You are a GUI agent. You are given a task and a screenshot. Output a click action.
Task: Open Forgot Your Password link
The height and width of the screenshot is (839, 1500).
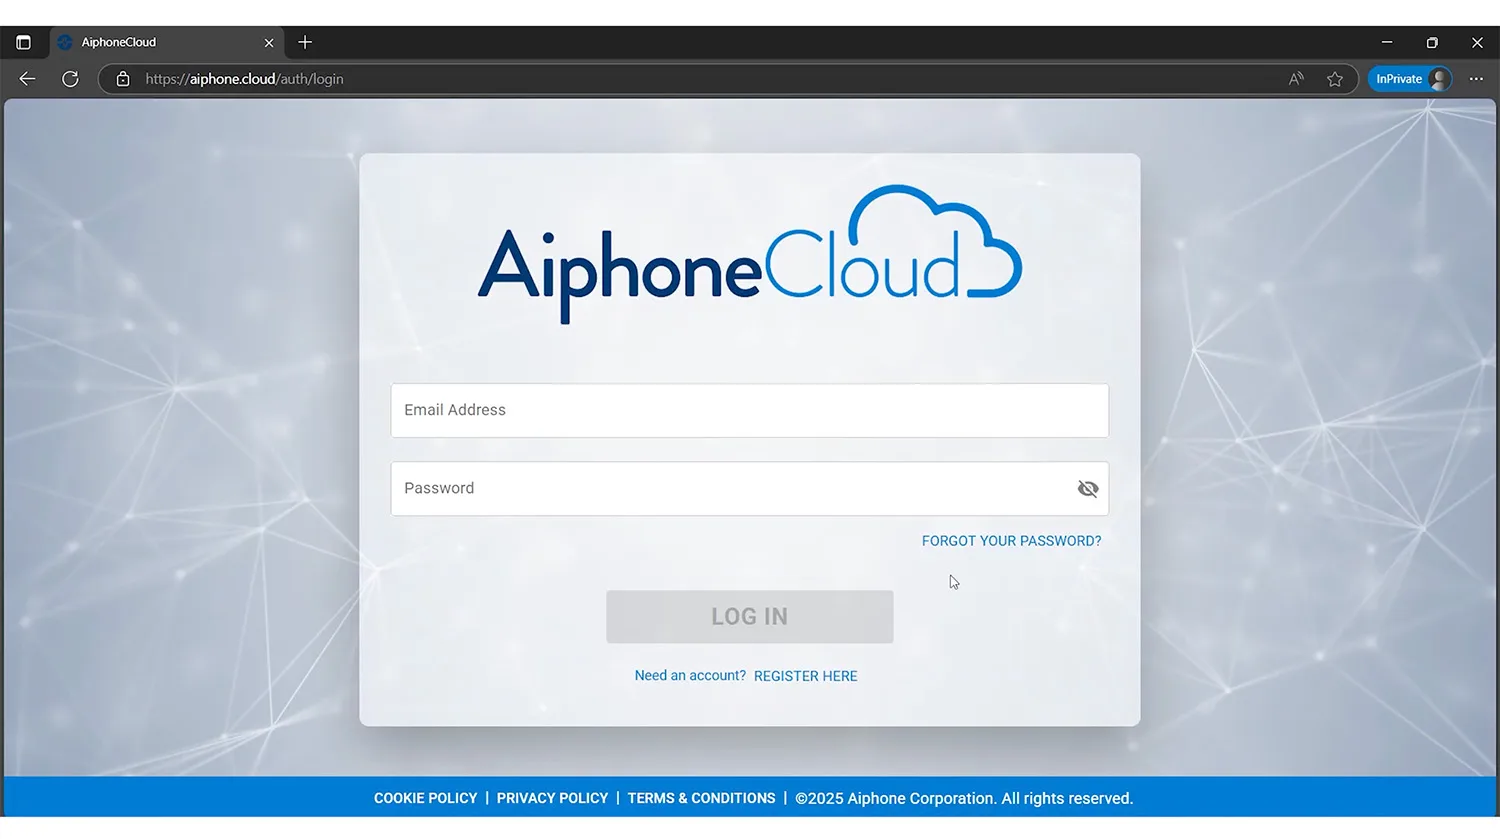point(1011,541)
